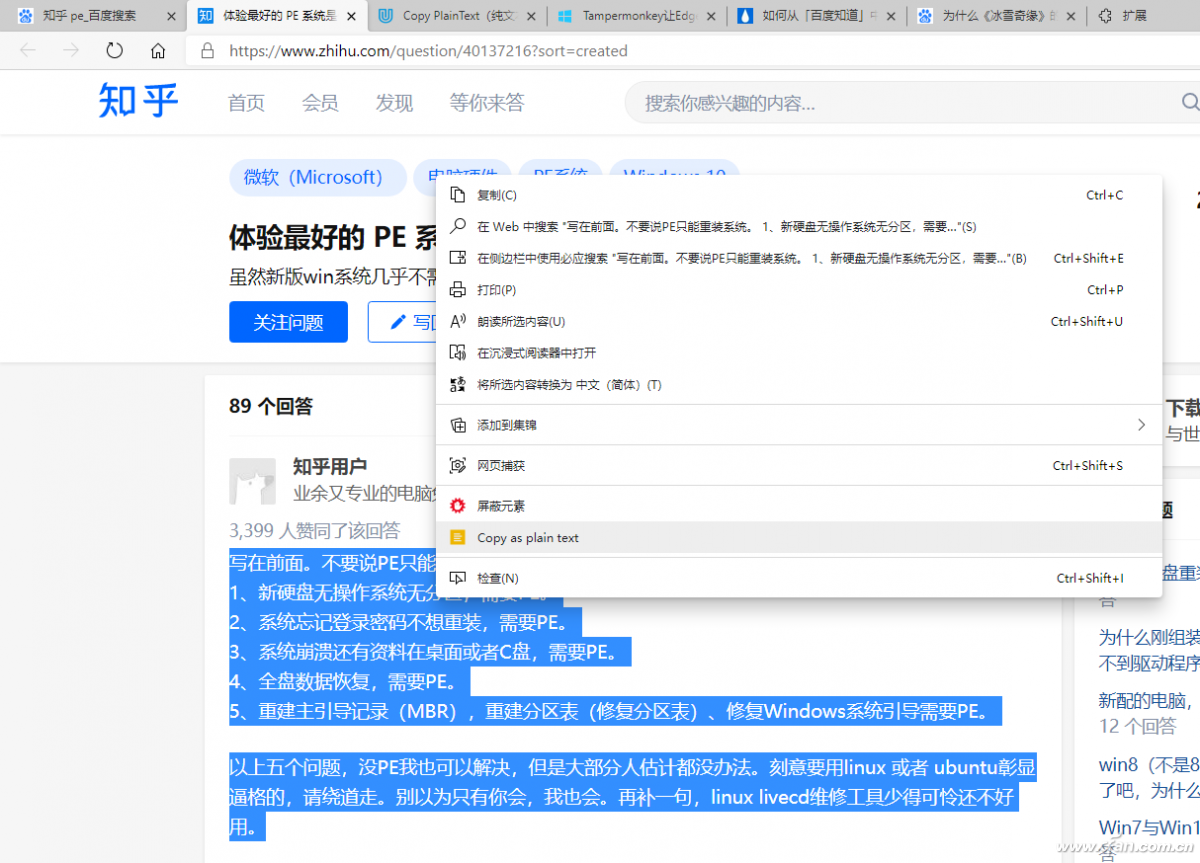1200x863 pixels.
Task: Click the 关注问题 button
Action: click(x=288, y=322)
